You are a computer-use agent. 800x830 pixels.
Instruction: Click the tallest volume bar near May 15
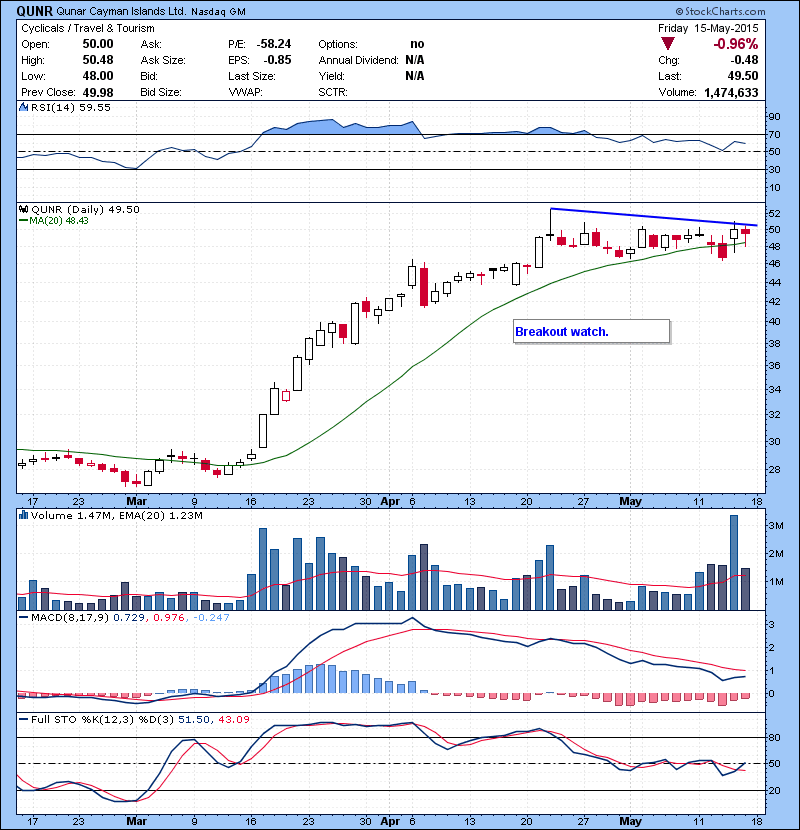click(x=734, y=563)
